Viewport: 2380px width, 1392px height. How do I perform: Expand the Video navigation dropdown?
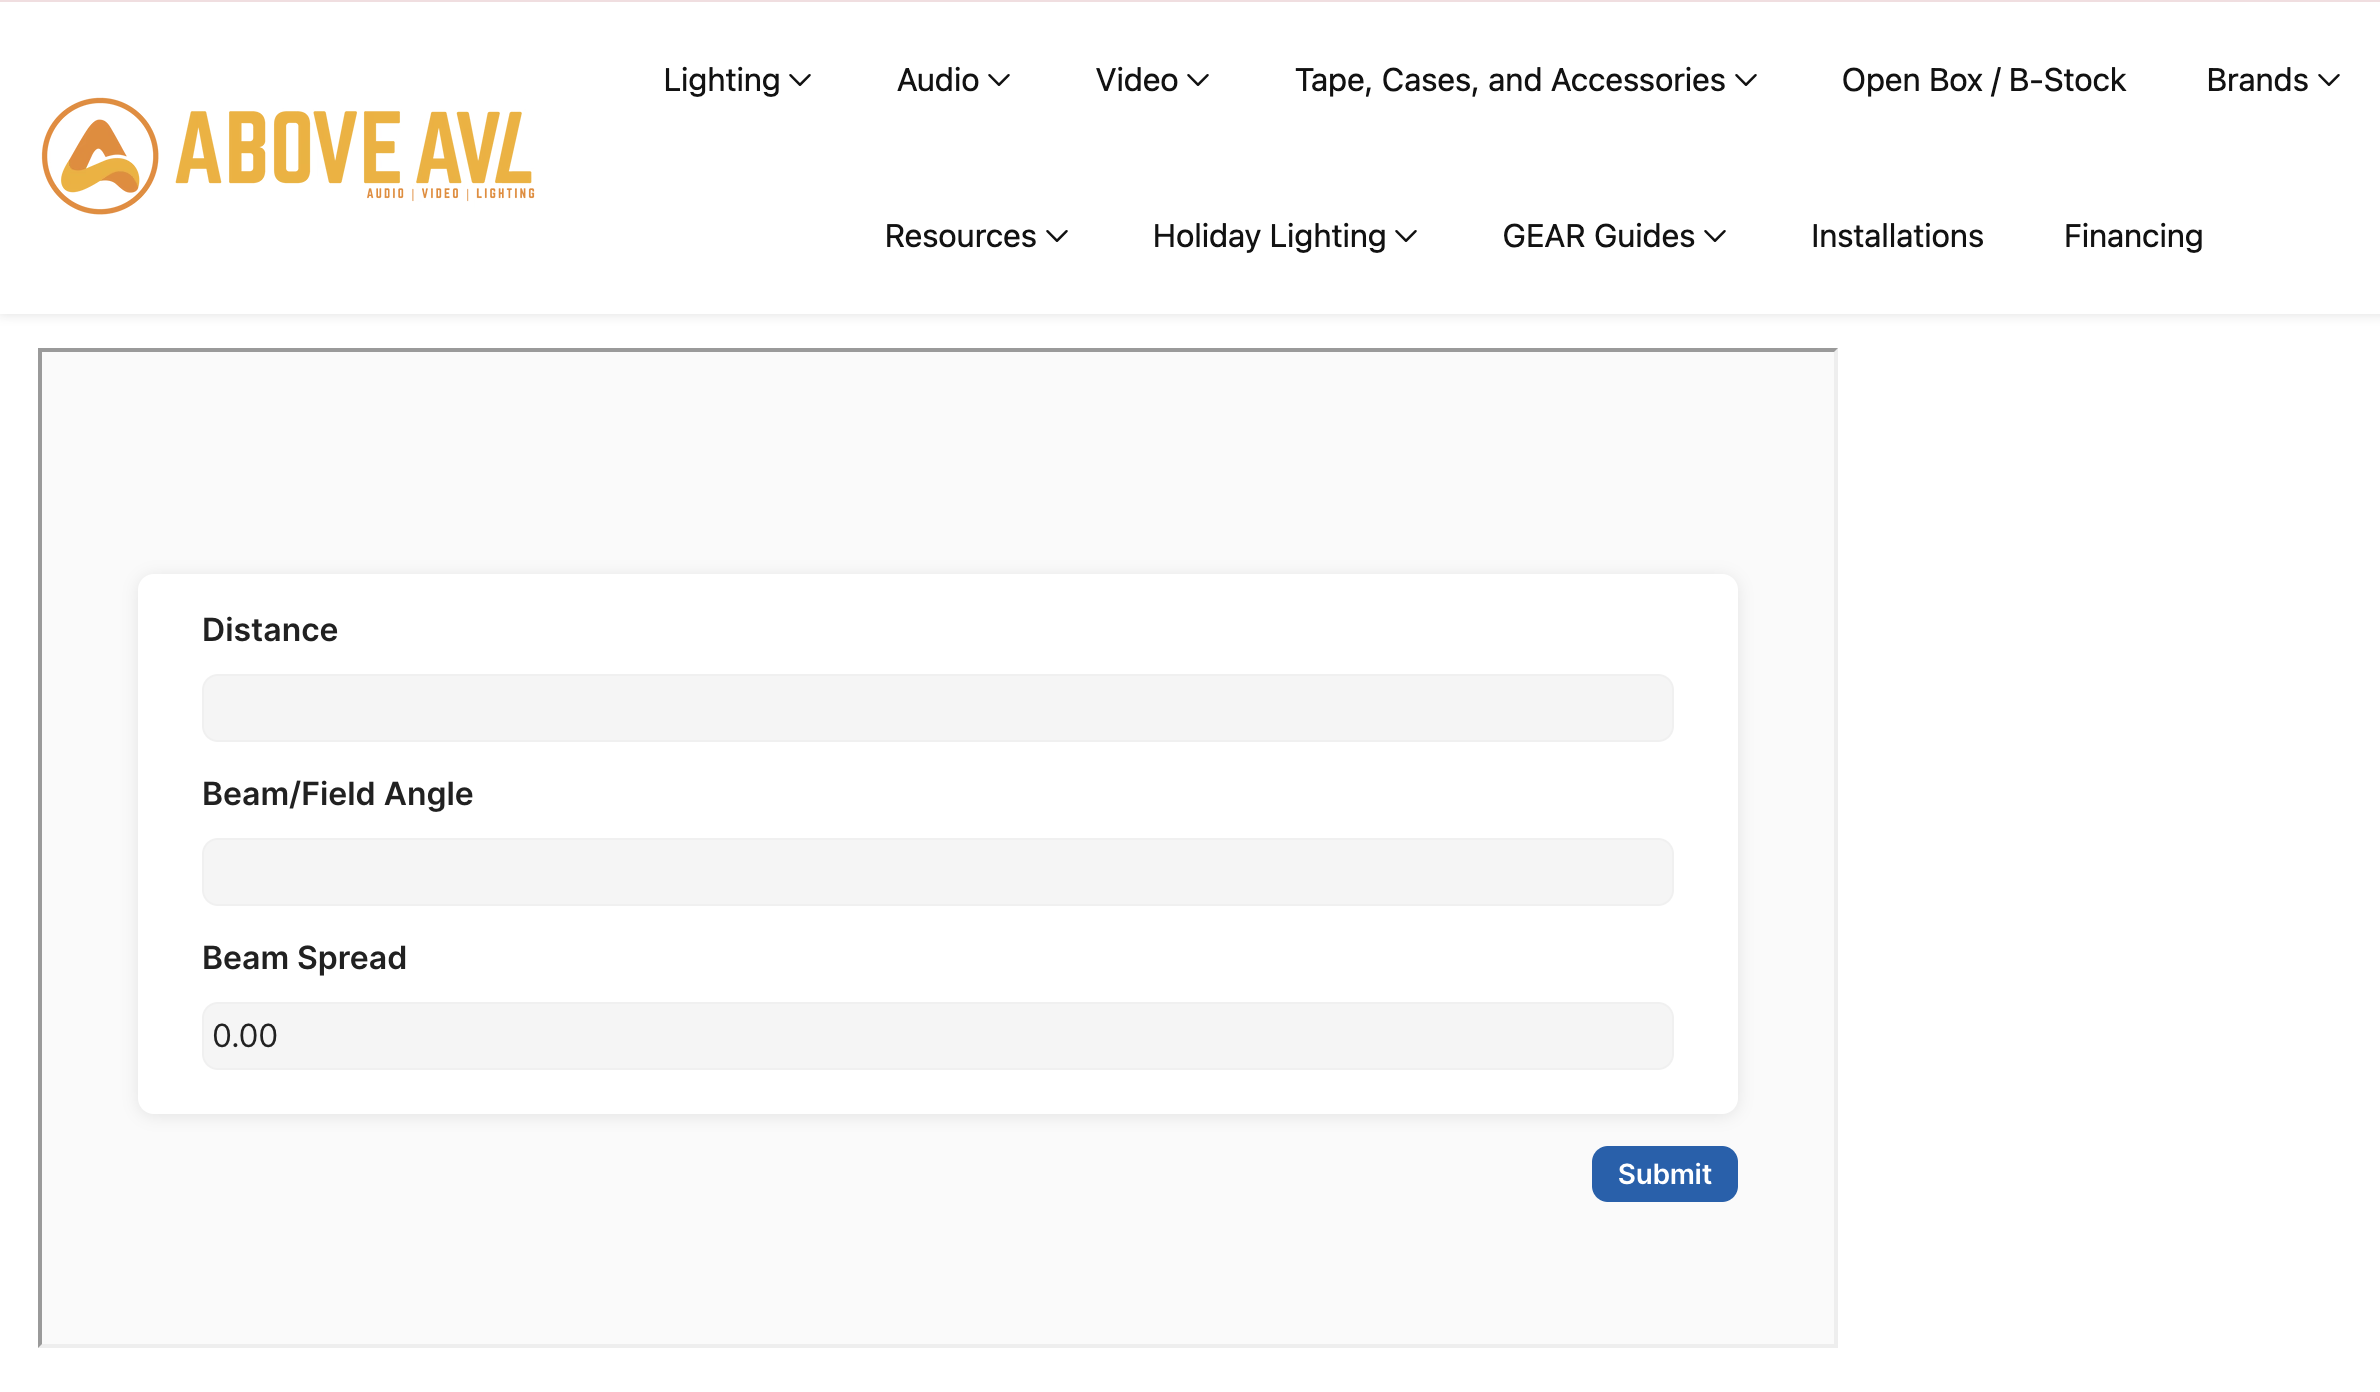click(1151, 80)
